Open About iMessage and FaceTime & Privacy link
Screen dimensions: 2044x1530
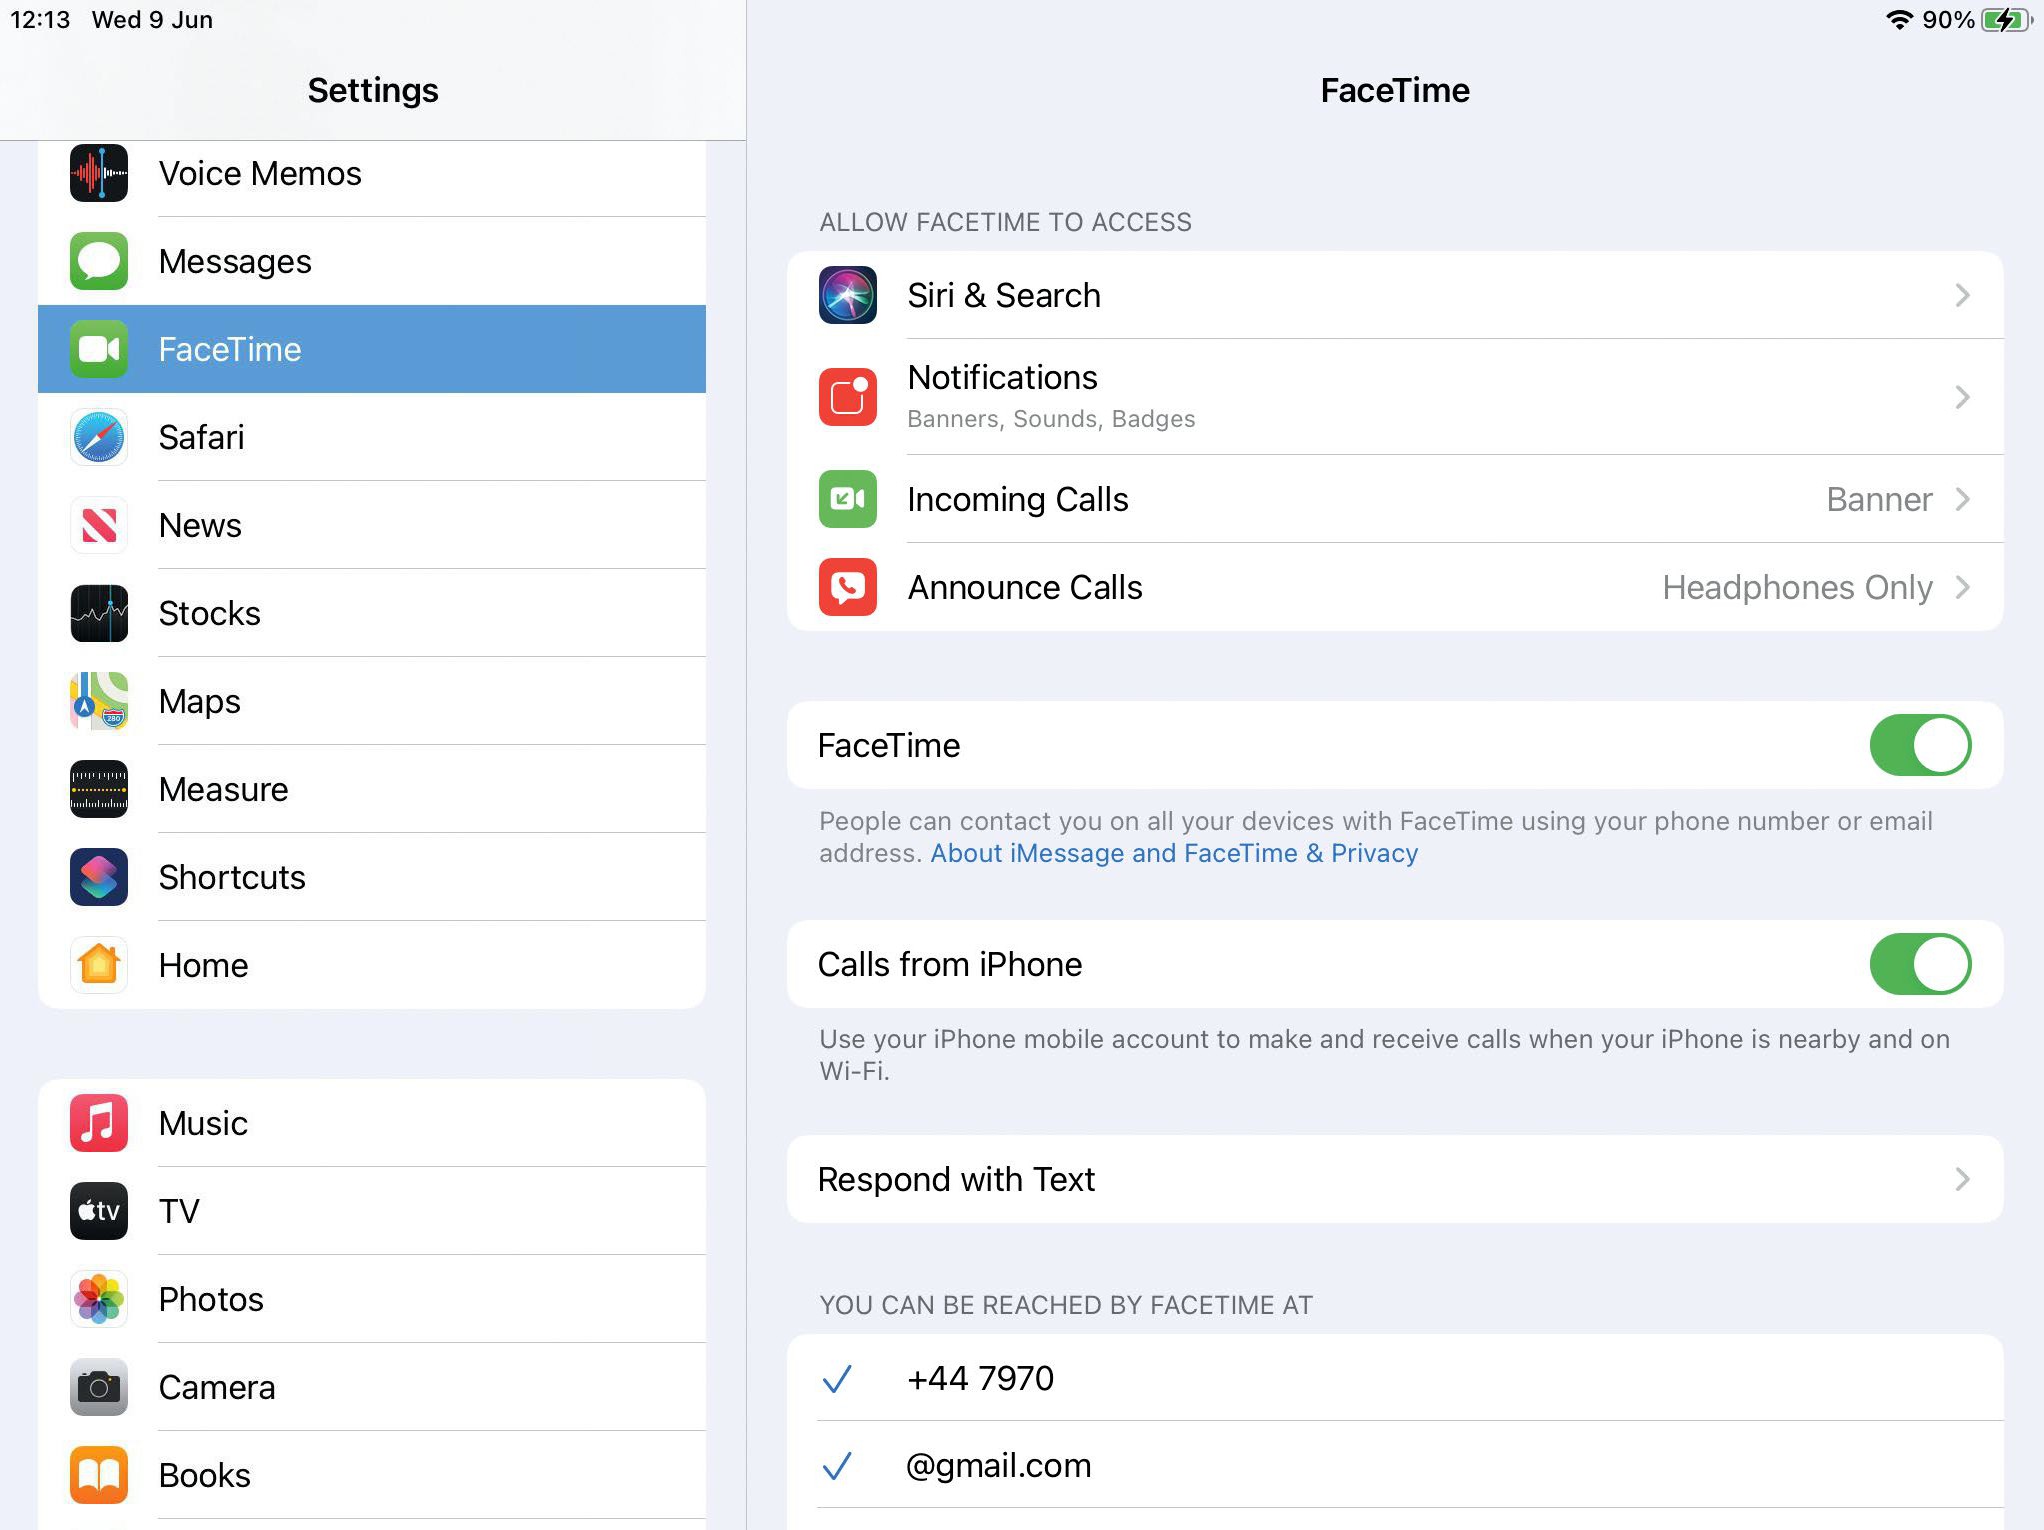coord(1174,853)
